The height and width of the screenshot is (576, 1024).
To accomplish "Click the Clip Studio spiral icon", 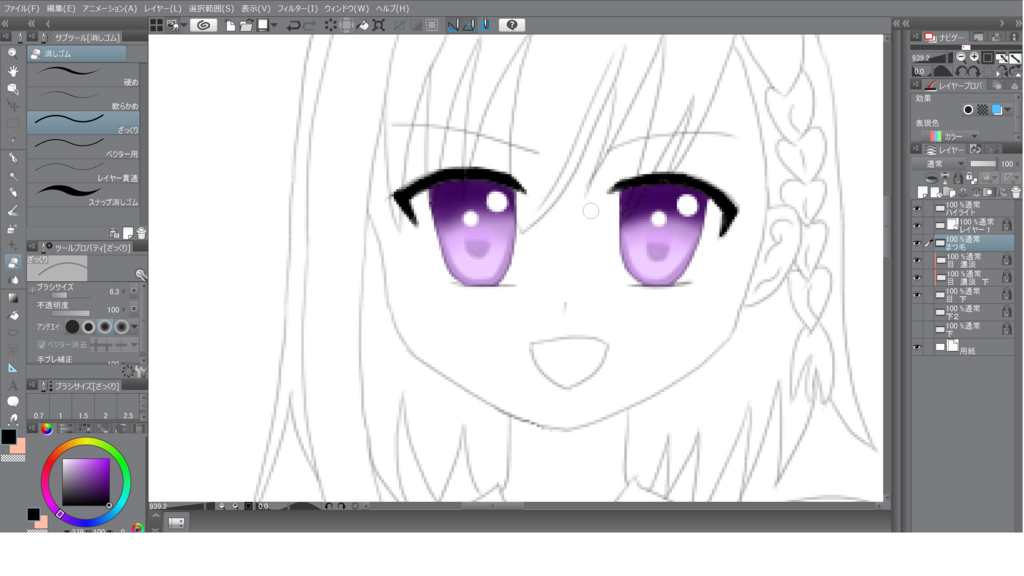I will (x=204, y=25).
